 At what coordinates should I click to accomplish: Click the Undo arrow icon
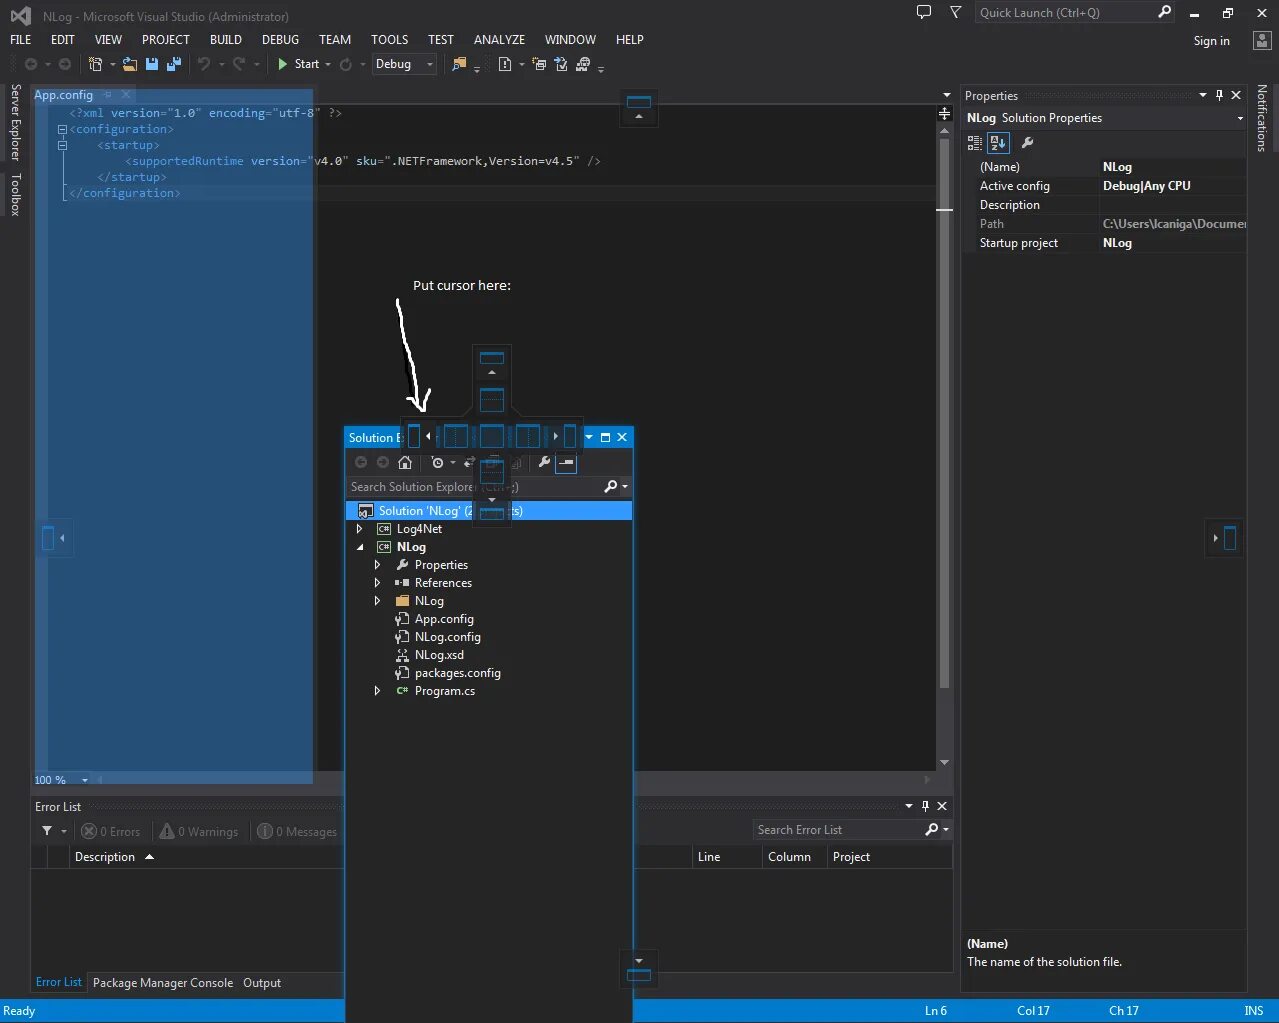[x=204, y=64]
